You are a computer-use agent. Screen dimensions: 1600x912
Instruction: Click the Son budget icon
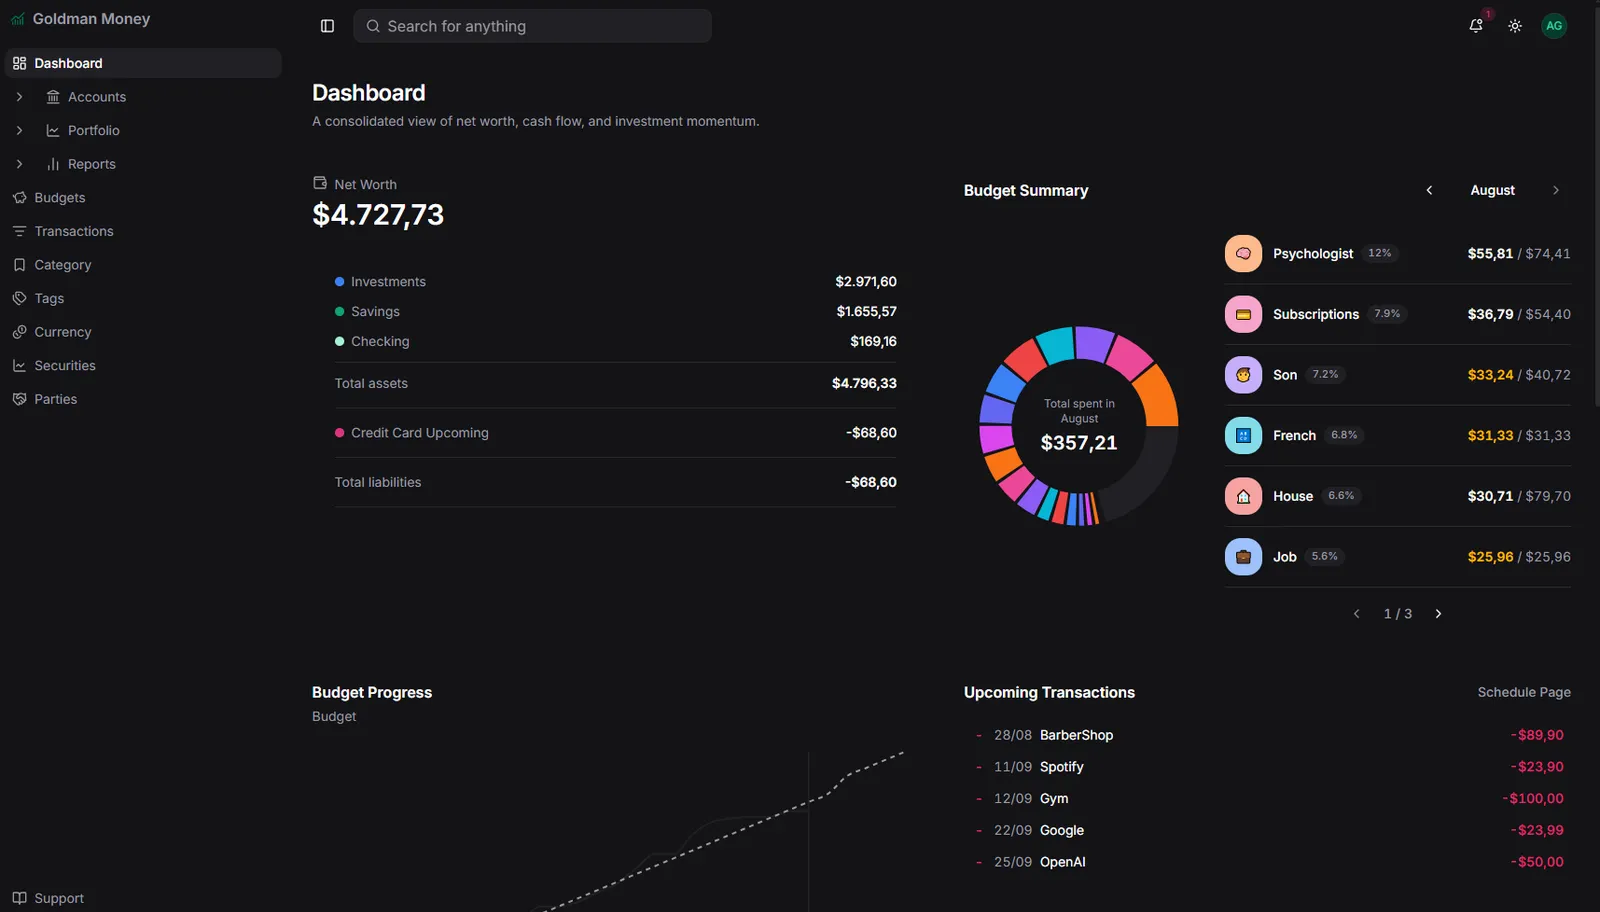click(1243, 375)
